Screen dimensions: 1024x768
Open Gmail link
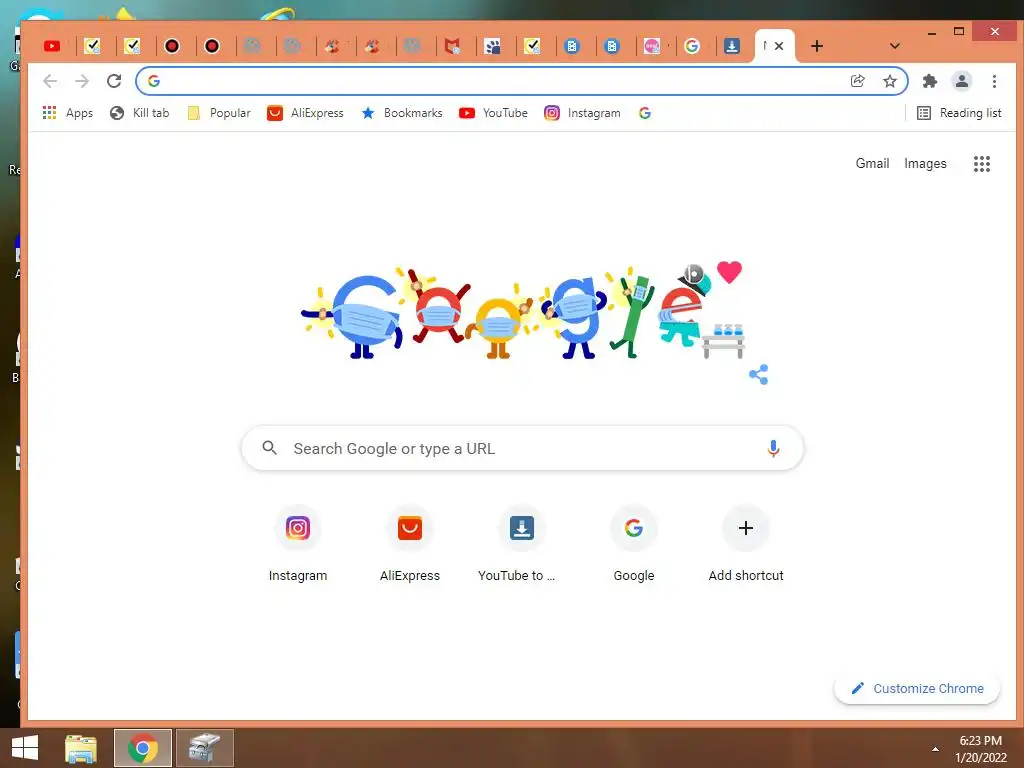872,163
